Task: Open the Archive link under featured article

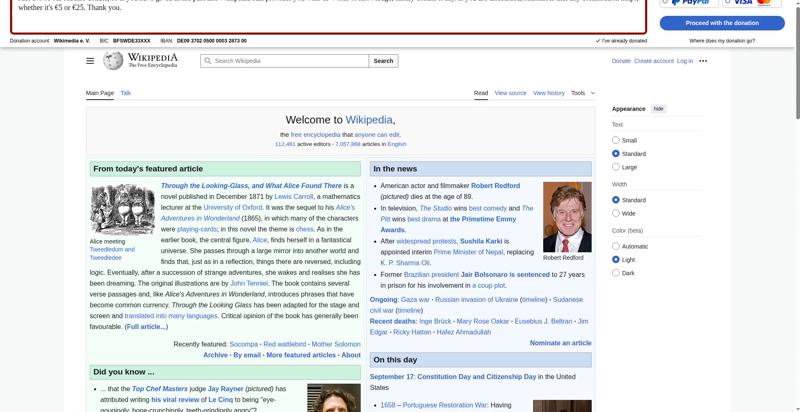Action: pos(215,355)
